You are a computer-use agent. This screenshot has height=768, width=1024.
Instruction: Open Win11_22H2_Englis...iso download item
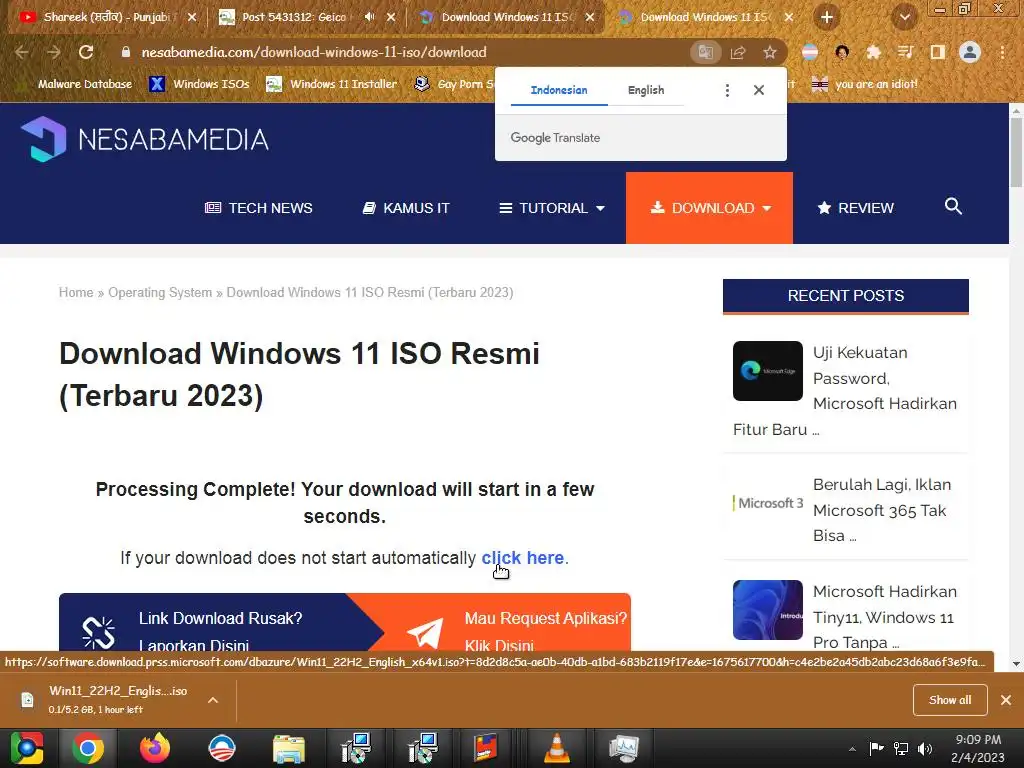tap(111, 699)
